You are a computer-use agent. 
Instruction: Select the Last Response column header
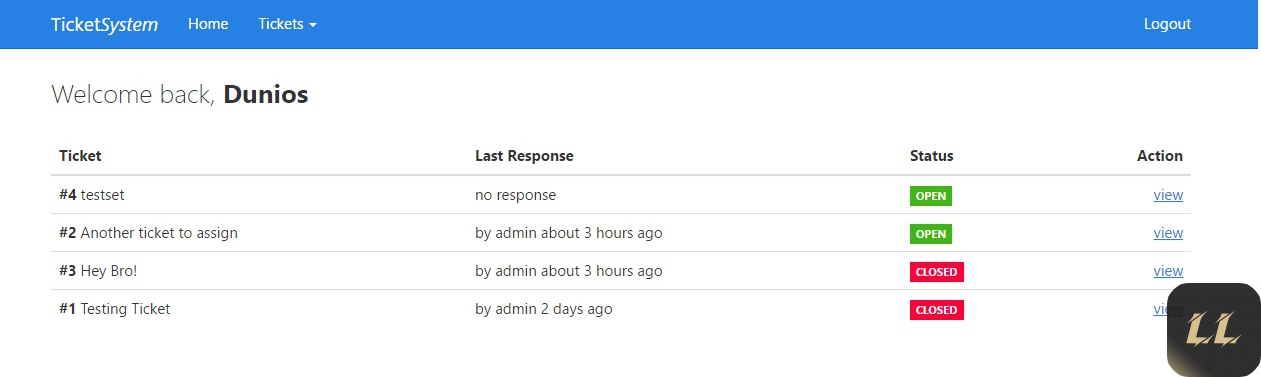tap(524, 156)
